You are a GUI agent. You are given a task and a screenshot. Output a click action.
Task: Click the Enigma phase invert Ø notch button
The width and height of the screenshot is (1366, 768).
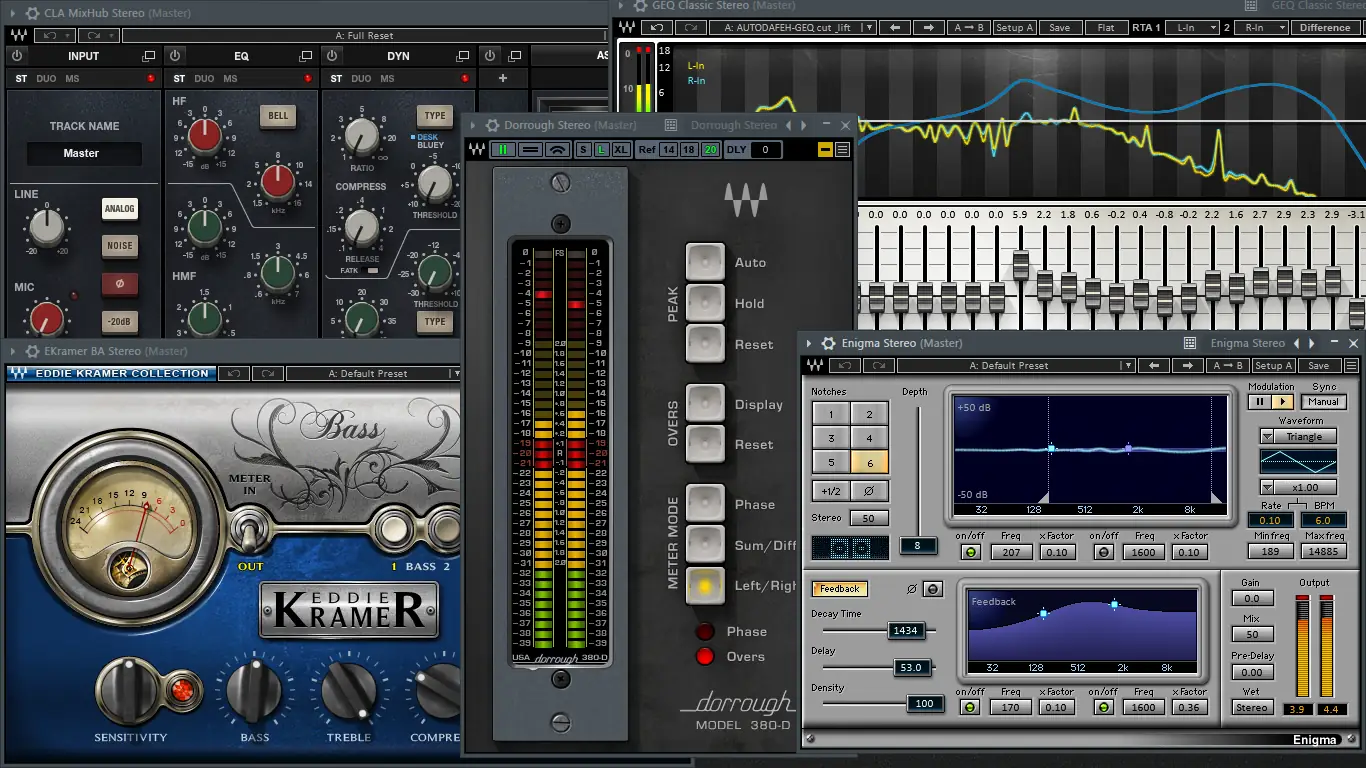coord(869,490)
